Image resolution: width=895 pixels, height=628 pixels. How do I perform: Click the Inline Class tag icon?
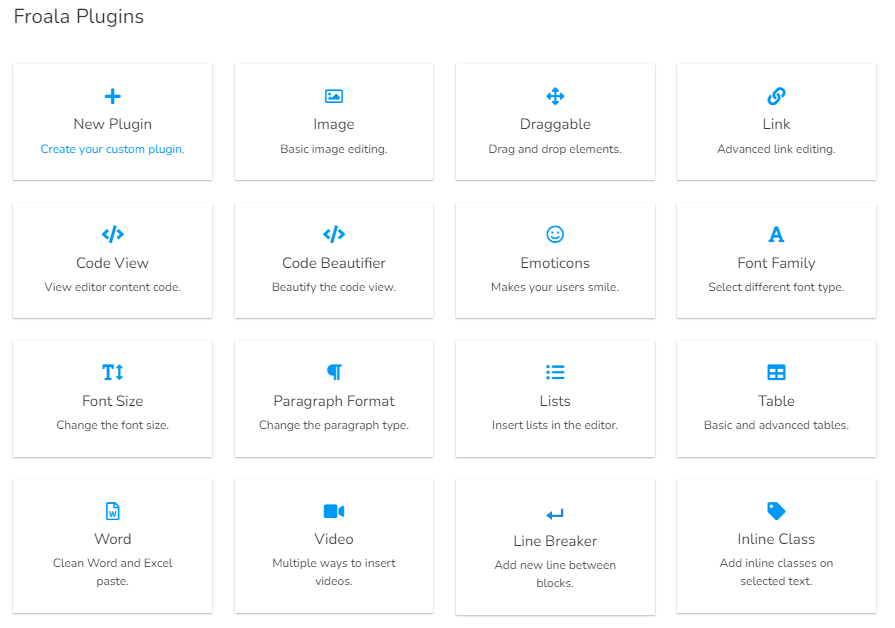(x=776, y=511)
